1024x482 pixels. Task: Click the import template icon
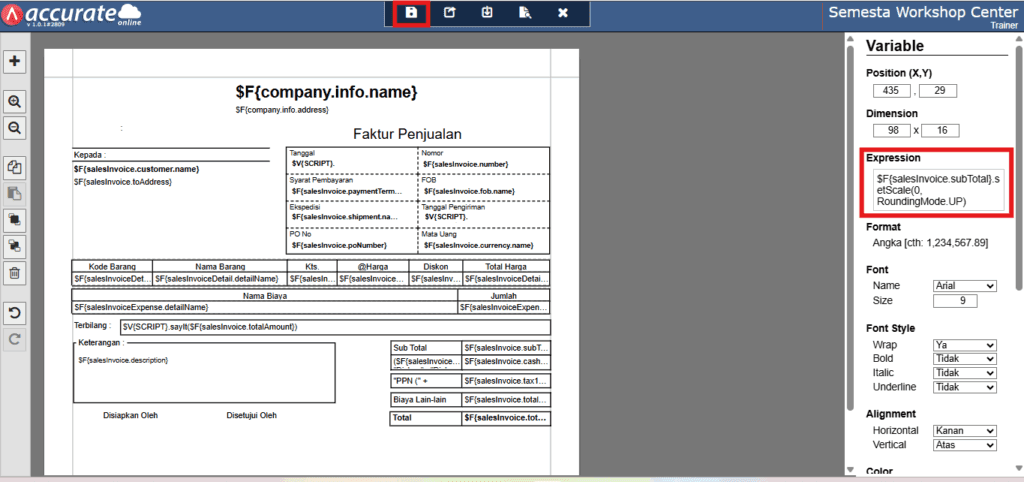pos(487,13)
